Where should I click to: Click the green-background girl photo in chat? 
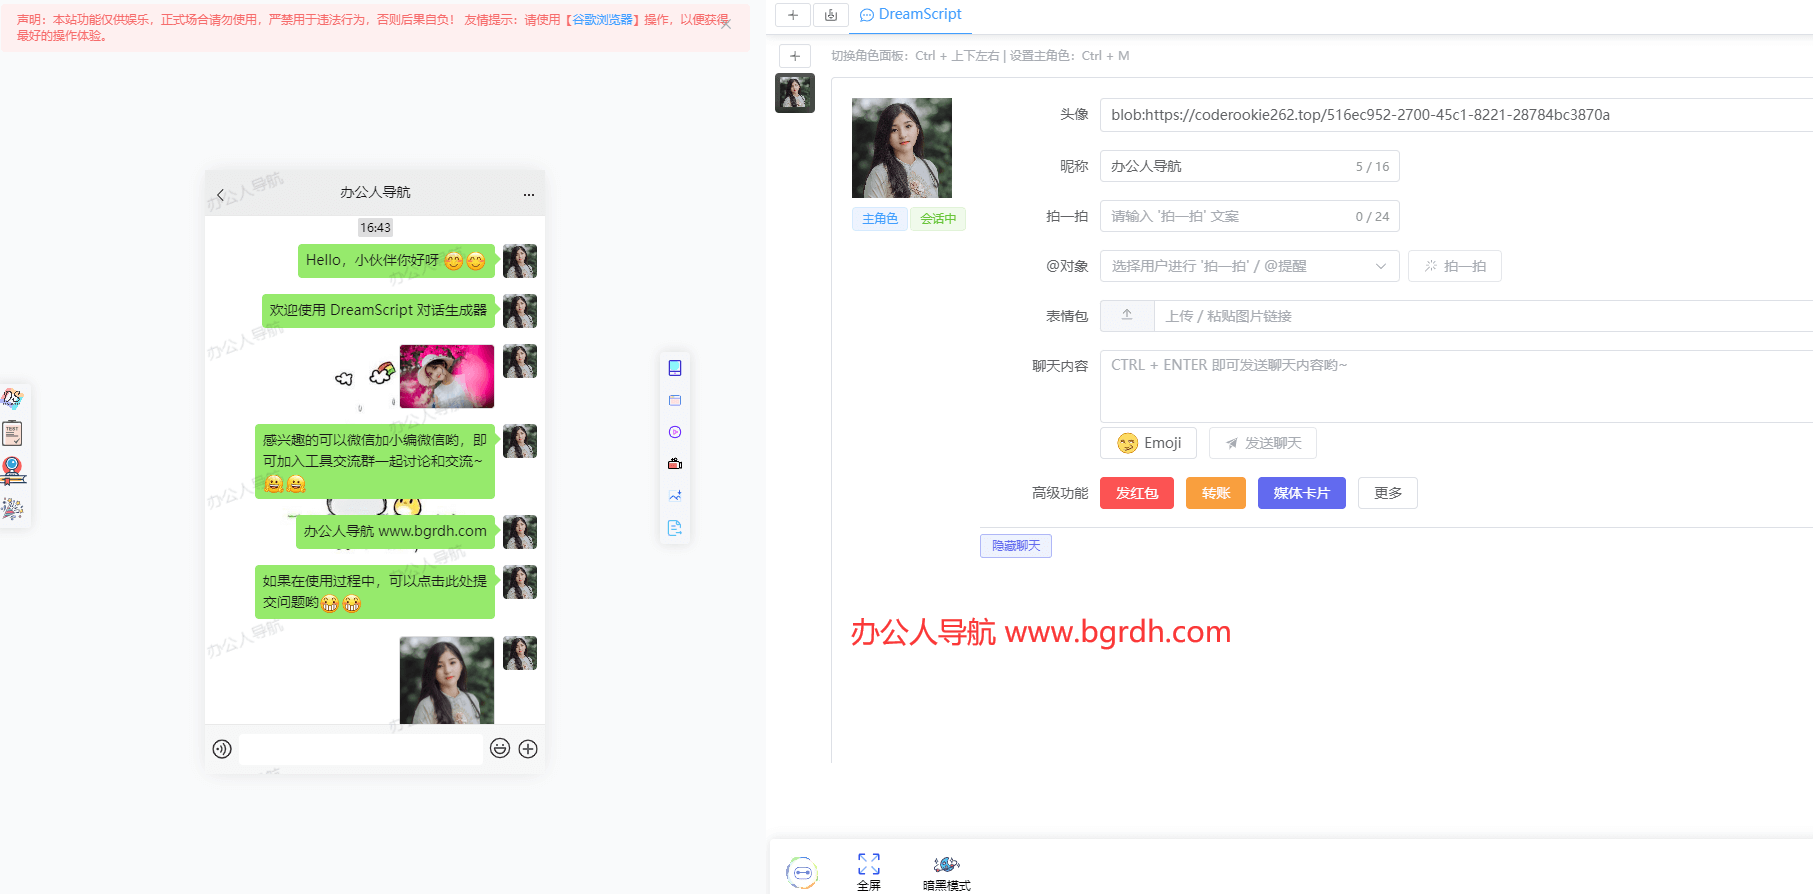(x=447, y=680)
